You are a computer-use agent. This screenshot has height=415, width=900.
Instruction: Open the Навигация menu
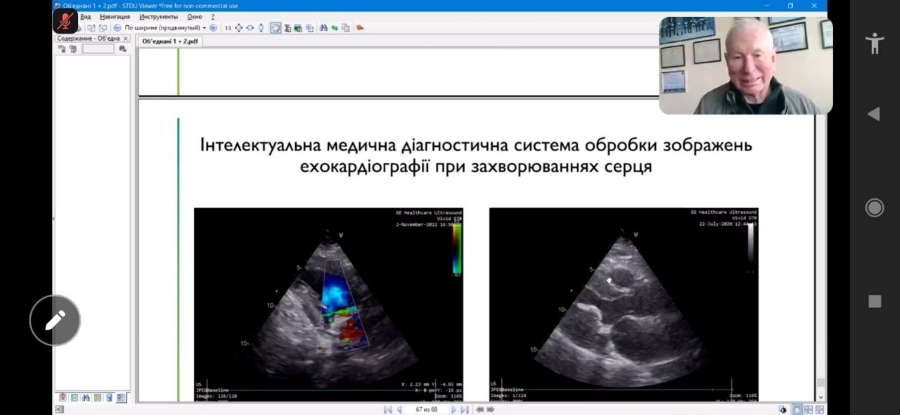[114, 17]
